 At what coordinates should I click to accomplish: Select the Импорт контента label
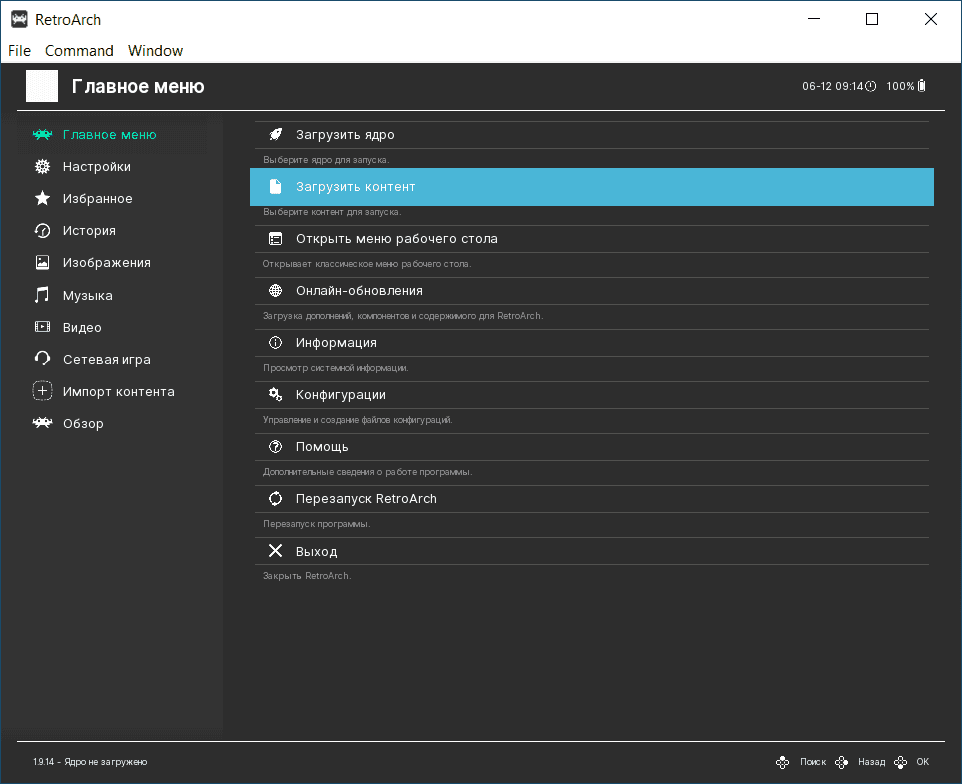click(118, 391)
